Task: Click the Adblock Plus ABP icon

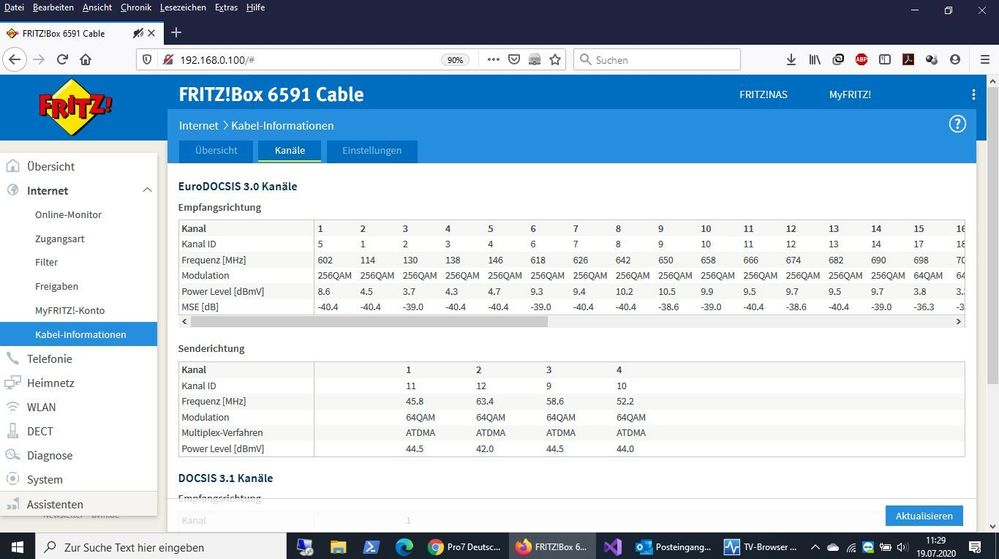Action: [861, 59]
